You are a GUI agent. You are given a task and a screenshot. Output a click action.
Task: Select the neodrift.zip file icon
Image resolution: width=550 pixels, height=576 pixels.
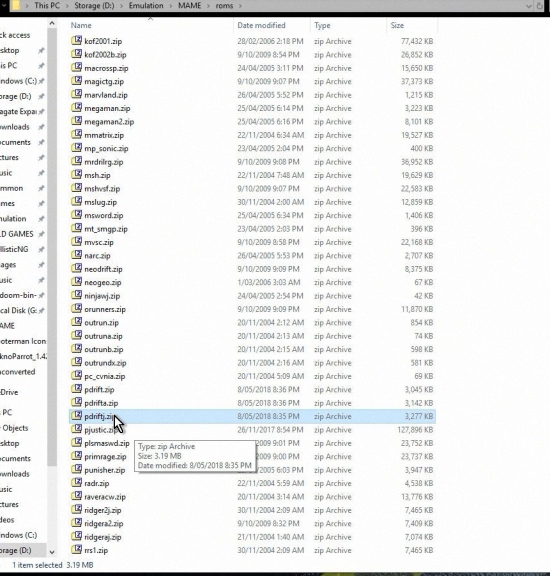pyautogui.click(x=76, y=269)
